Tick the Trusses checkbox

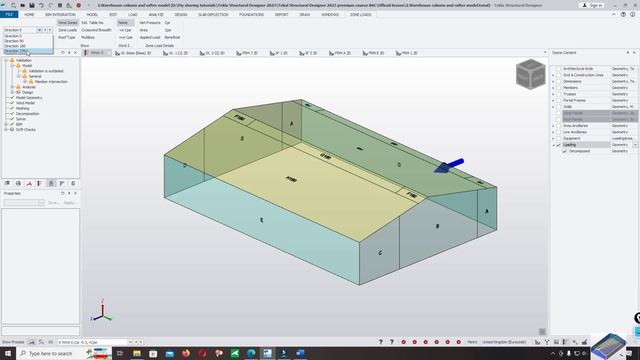pyautogui.click(x=559, y=94)
